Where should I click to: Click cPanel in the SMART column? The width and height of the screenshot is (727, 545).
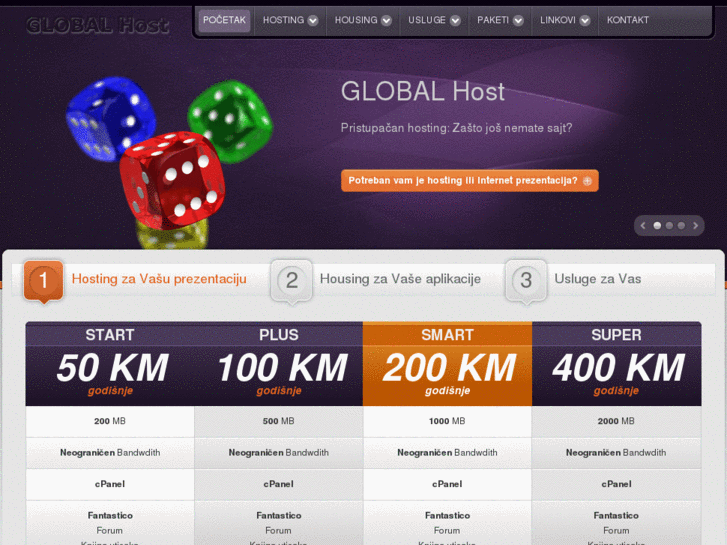(447, 484)
